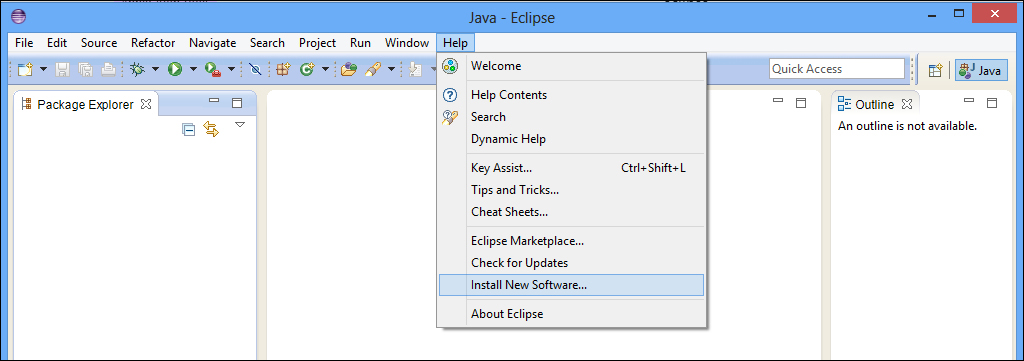Click the Run External Tools icon

213,69
